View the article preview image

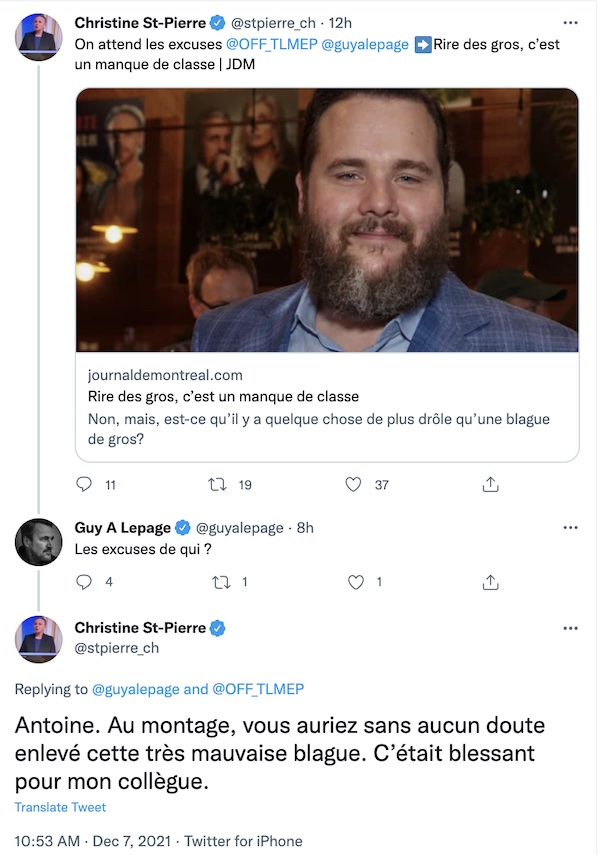tap(327, 220)
